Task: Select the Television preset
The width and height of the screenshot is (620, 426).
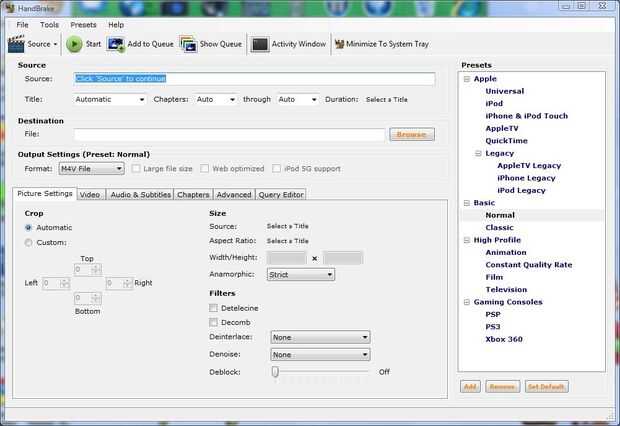Action: [506, 290]
